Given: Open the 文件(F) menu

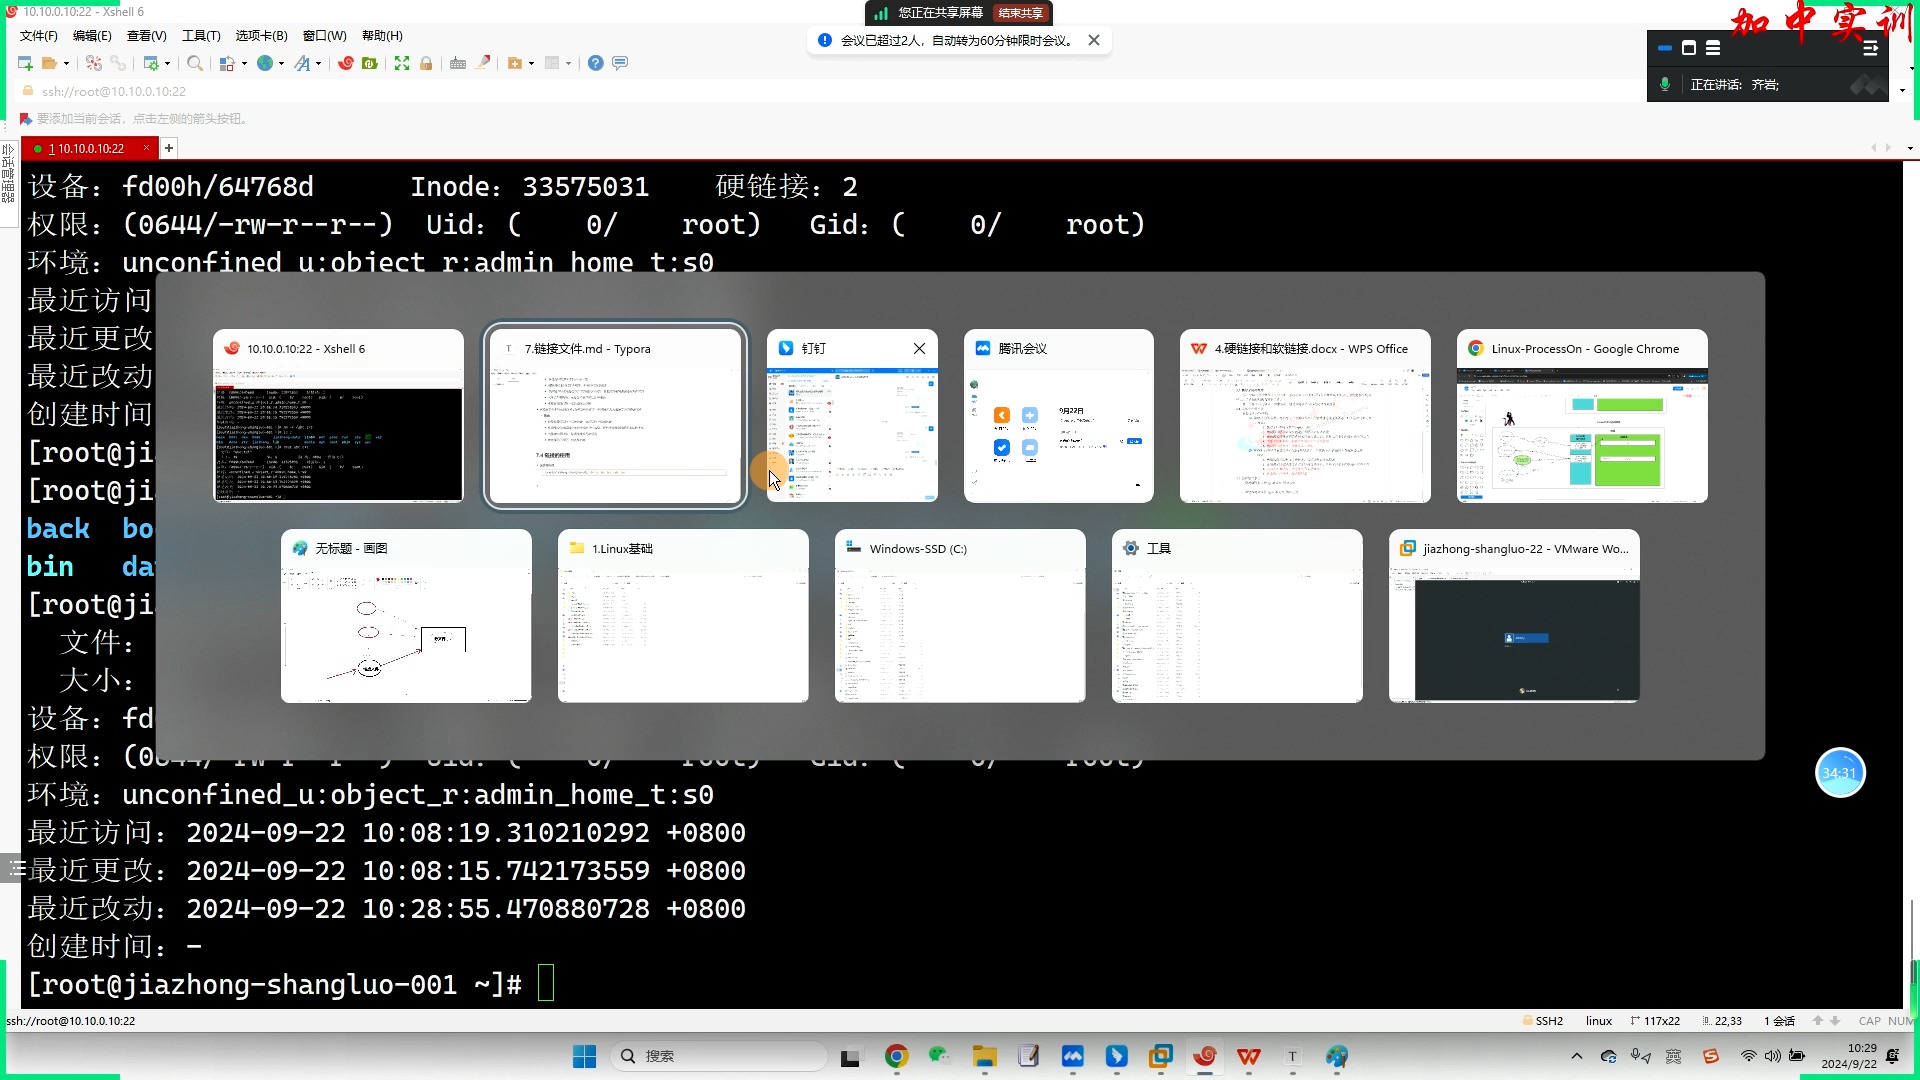Looking at the screenshot, I should [39, 36].
